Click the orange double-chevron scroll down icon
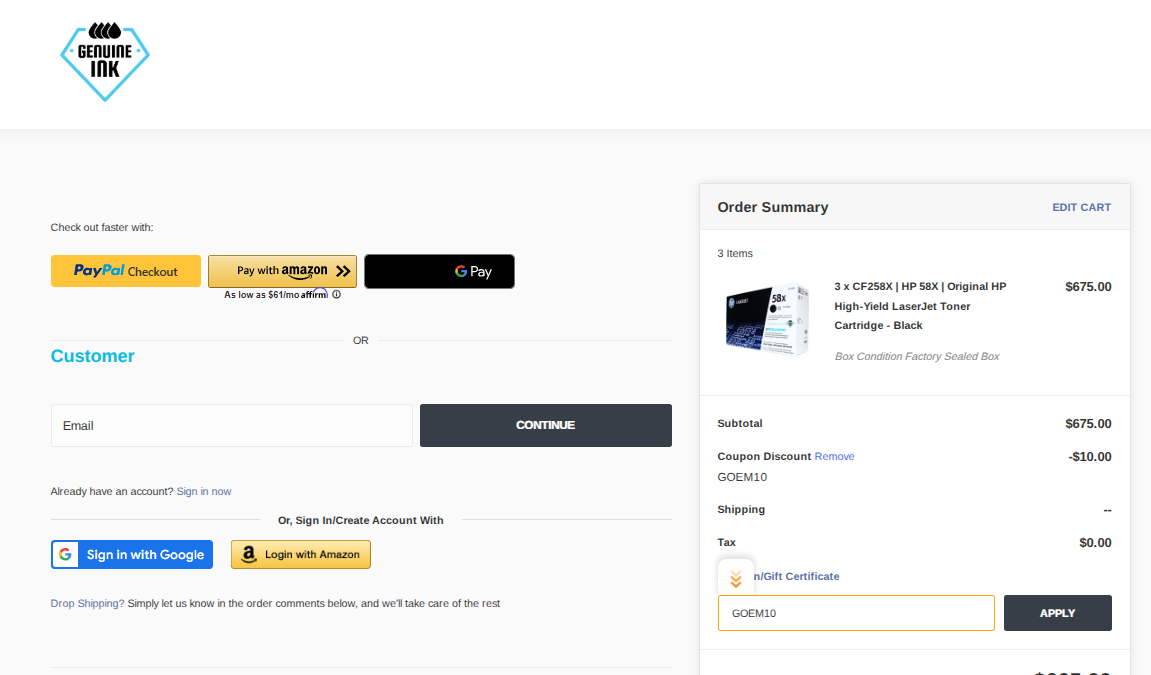Image resolution: width=1151 pixels, height=675 pixels. [x=736, y=578]
